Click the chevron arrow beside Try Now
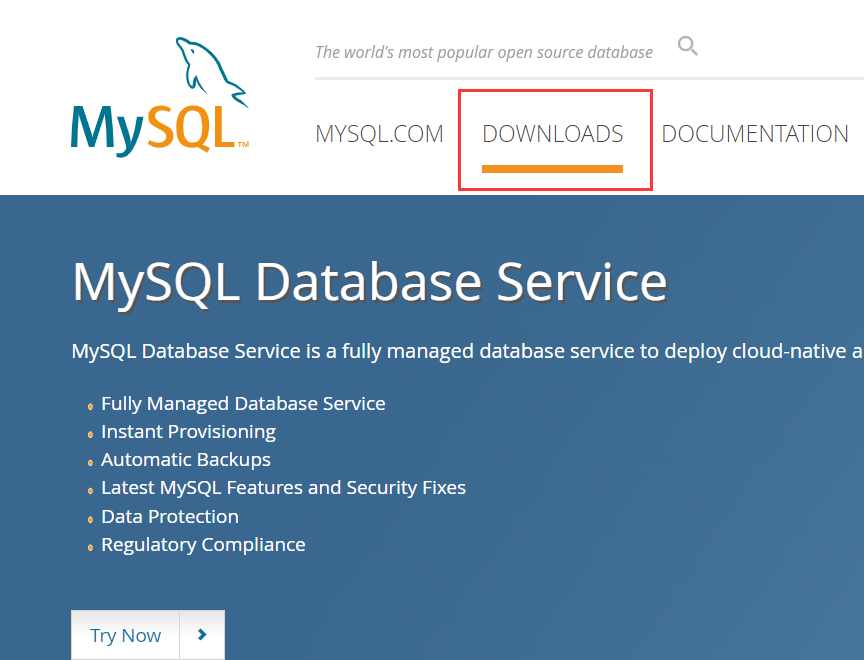Viewport: 864px width, 660px height. 202,635
